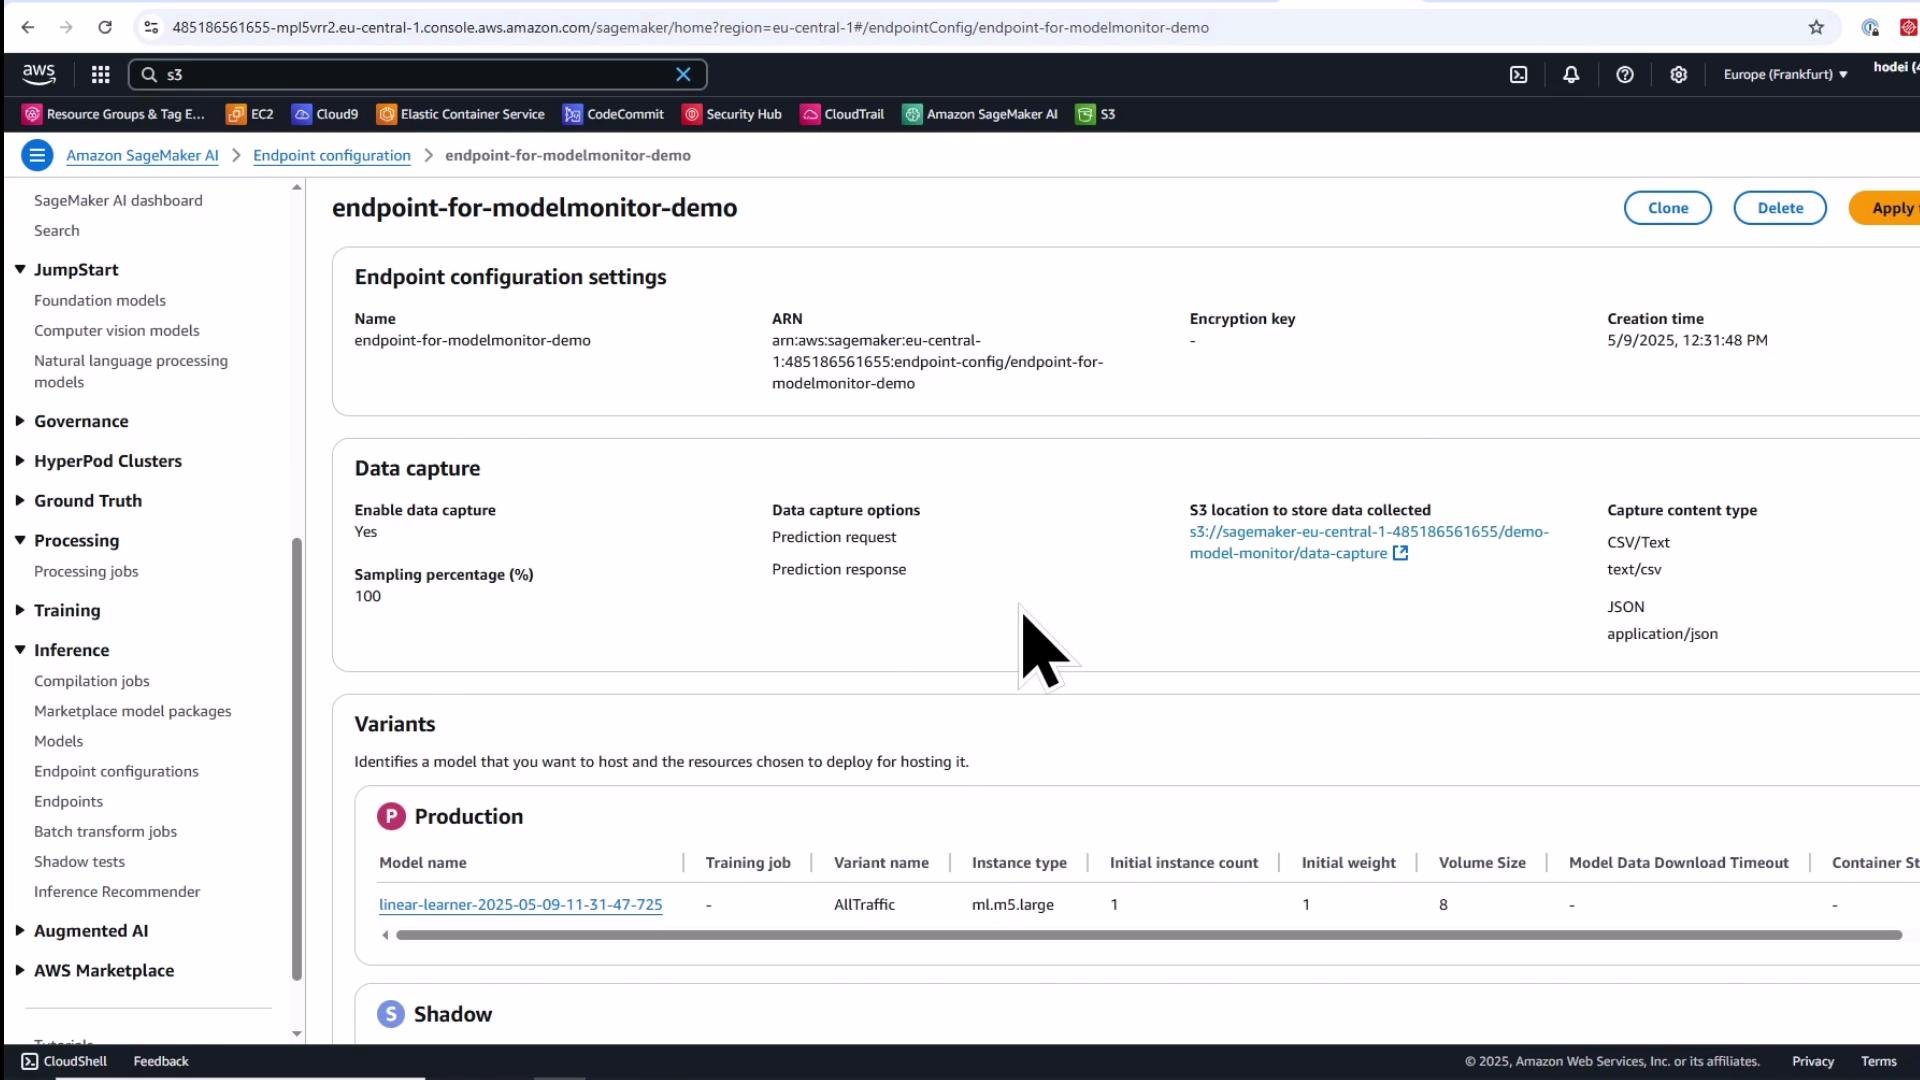Expand the Training section

20,610
